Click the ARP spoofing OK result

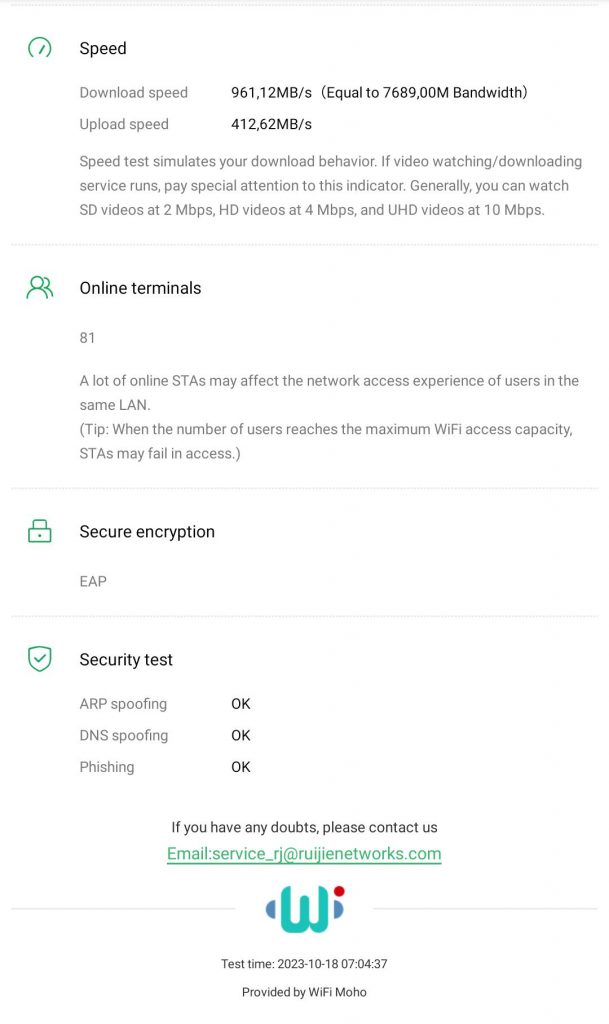click(x=241, y=704)
